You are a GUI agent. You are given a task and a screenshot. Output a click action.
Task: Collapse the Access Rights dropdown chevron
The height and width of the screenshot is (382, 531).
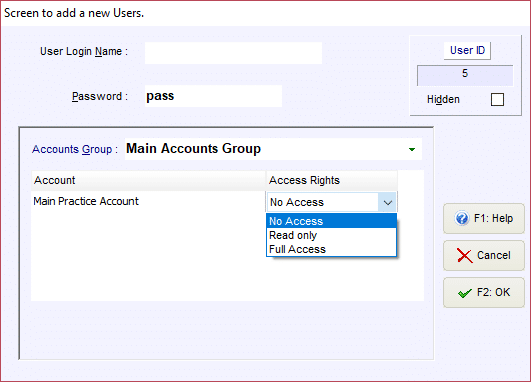[388, 203]
